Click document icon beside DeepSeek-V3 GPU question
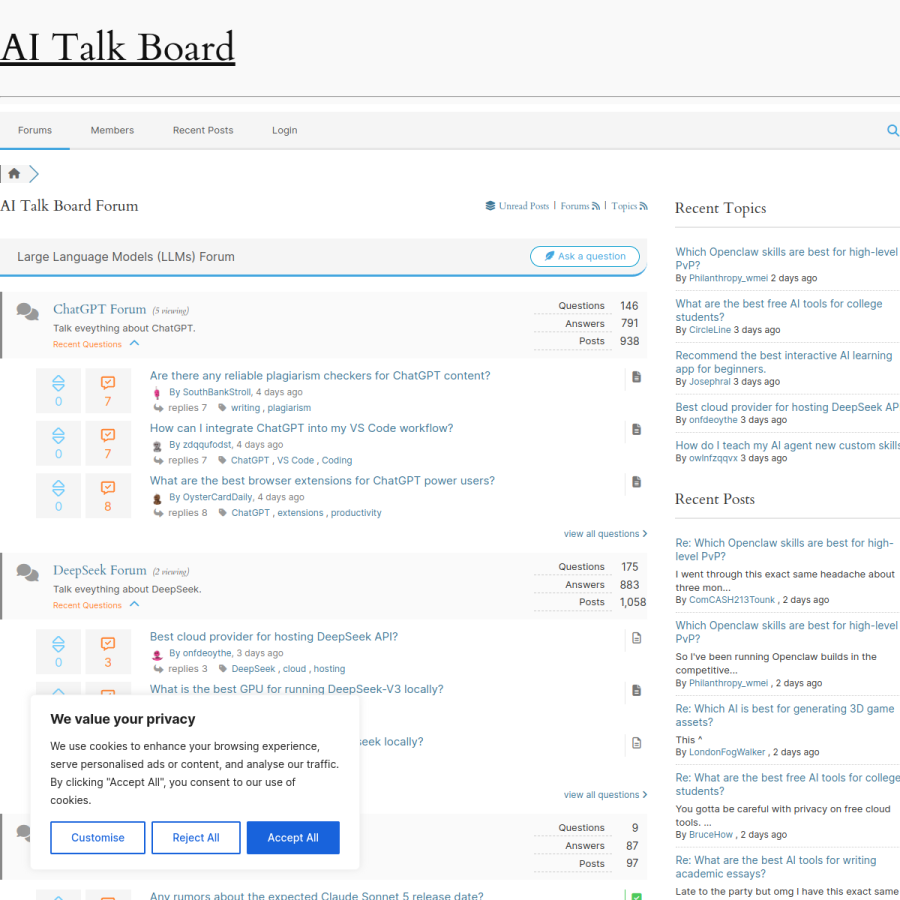Viewport: 900px width, 900px height. click(637, 690)
